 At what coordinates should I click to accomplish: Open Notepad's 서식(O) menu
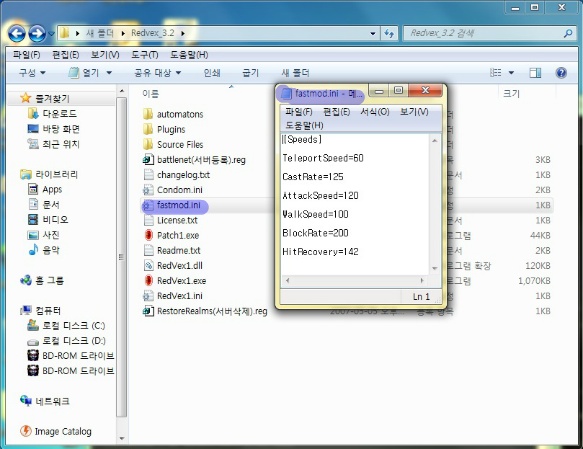375,112
